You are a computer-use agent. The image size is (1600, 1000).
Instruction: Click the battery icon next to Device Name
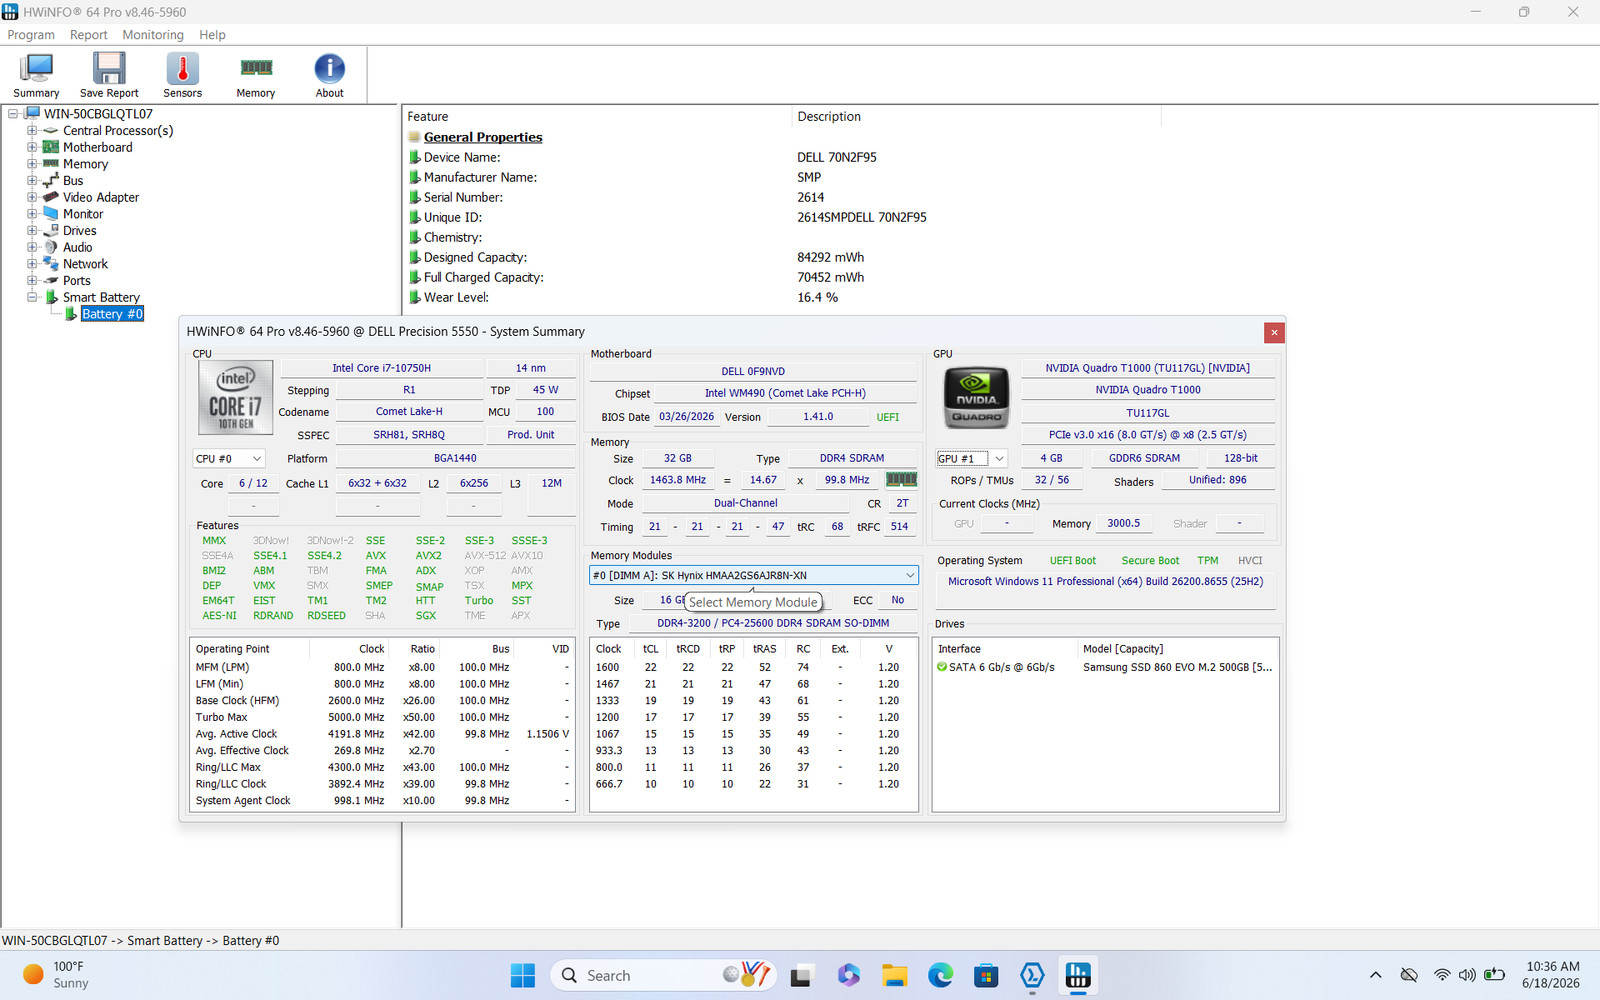pyautogui.click(x=414, y=157)
